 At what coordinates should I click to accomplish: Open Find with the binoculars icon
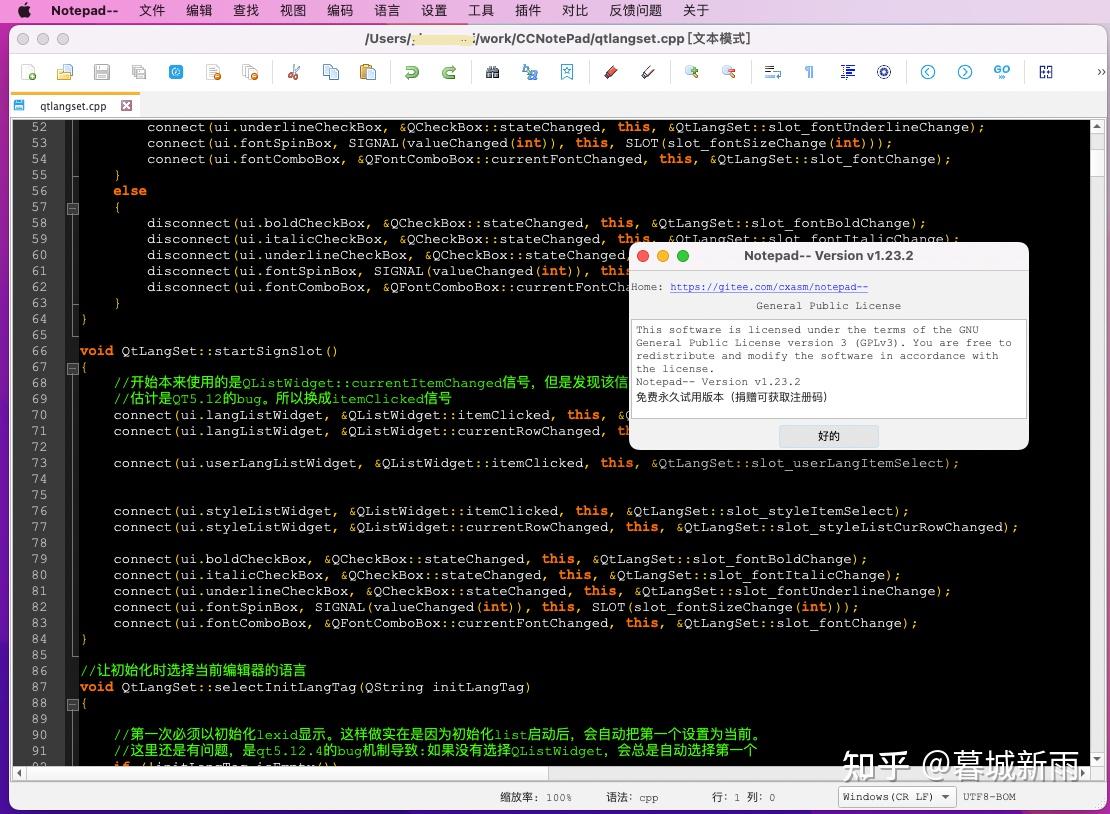click(x=492, y=72)
